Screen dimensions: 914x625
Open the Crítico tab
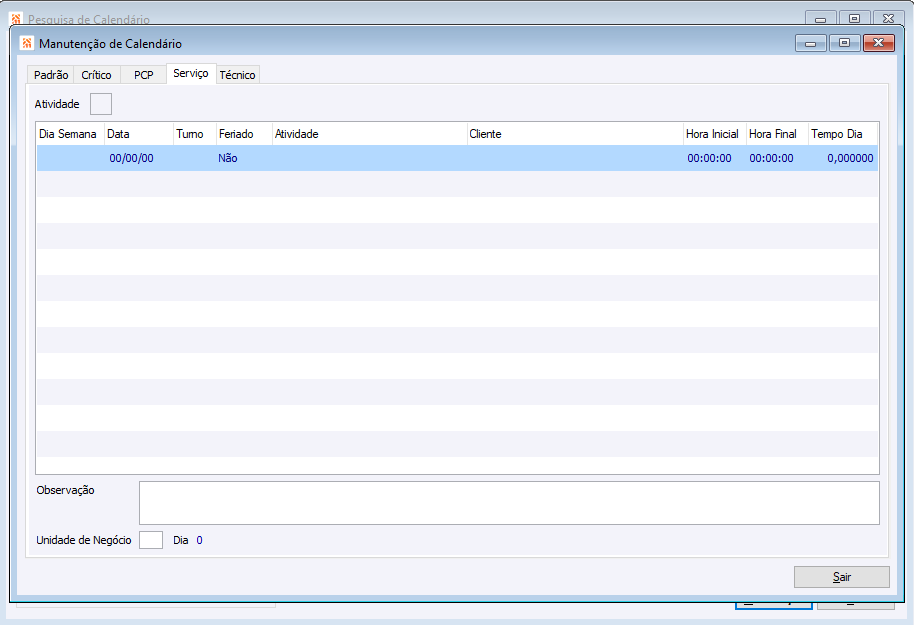[96, 75]
